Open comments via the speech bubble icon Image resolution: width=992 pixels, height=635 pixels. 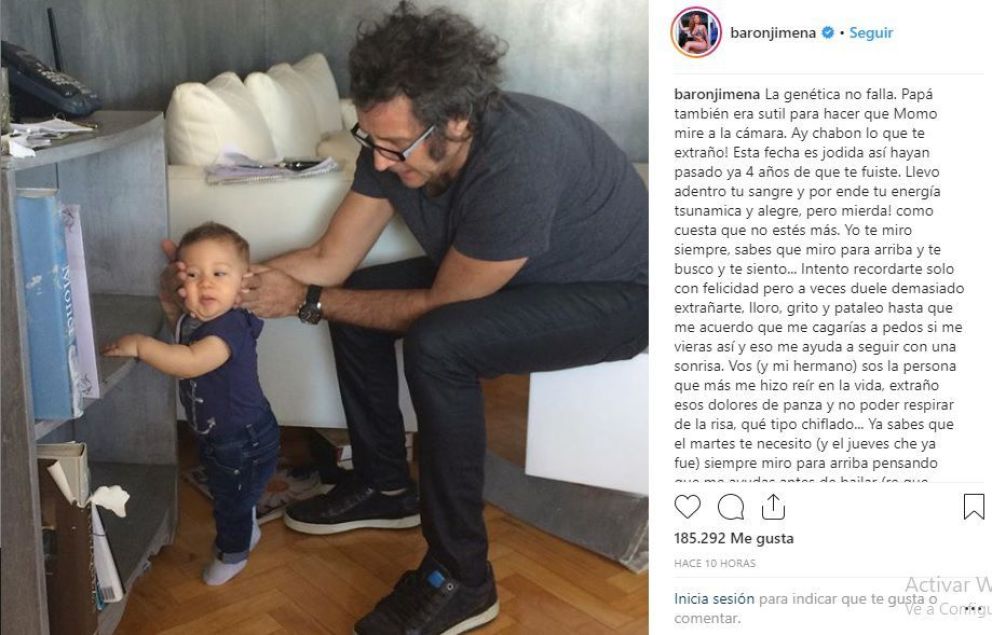coord(731,507)
